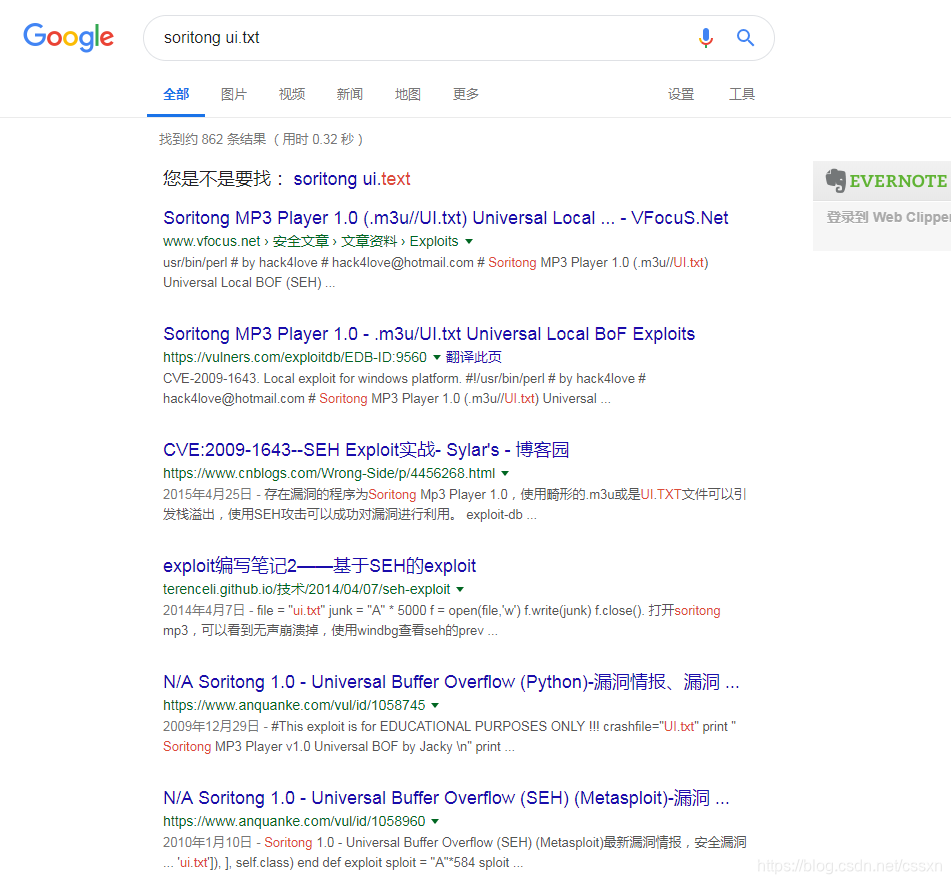951x884 pixels.
Task: Switch to the 图片 tab
Action: coord(234,94)
